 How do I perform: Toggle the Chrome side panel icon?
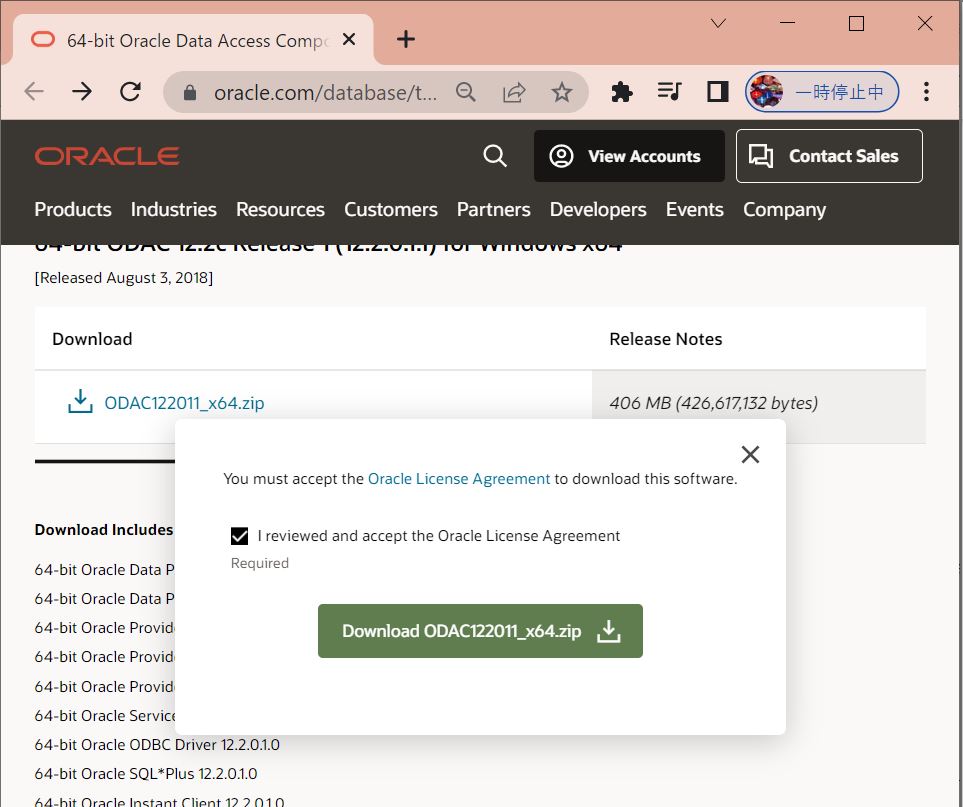(717, 92)
